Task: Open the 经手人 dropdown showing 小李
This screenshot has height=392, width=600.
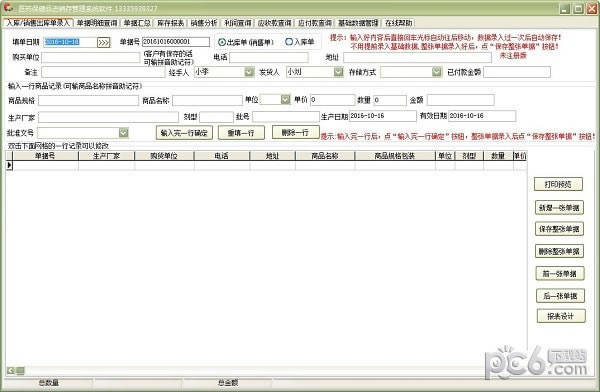Action: [x=249, y=72]
